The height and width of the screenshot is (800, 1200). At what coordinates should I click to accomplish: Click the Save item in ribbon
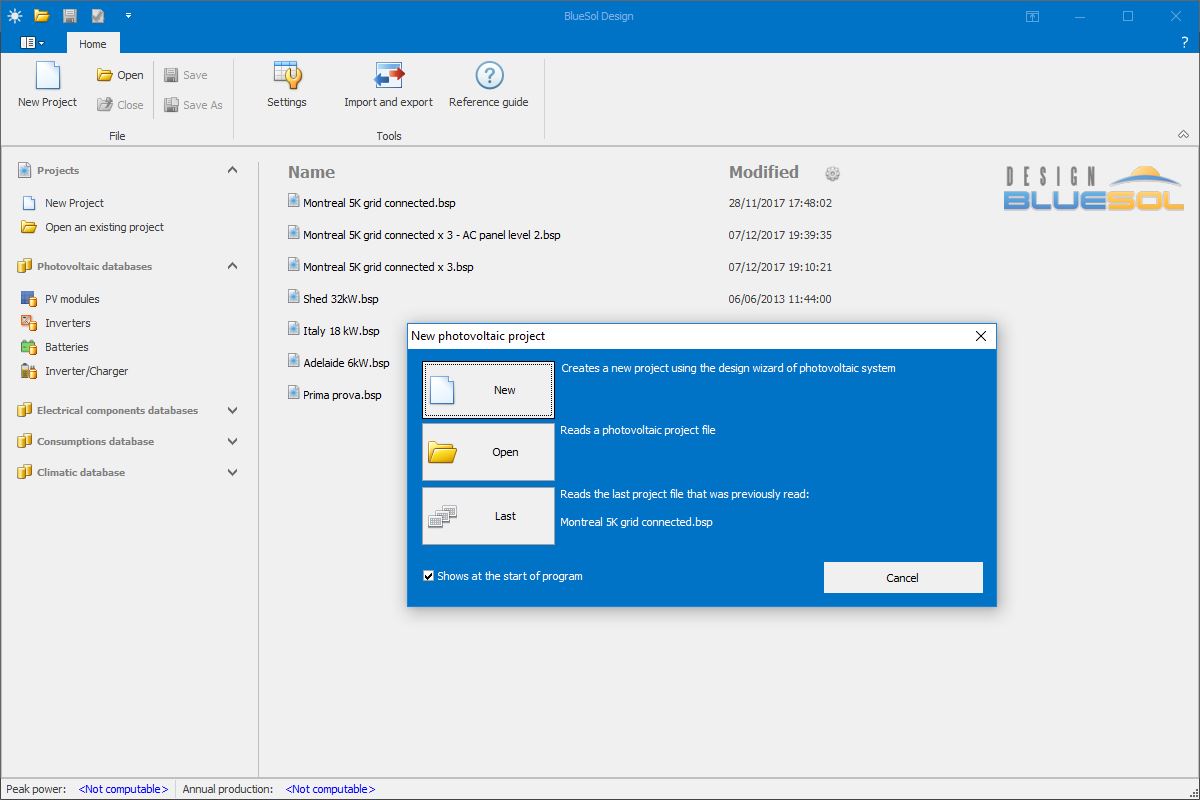pyautogui.click(x=185, y=75)
